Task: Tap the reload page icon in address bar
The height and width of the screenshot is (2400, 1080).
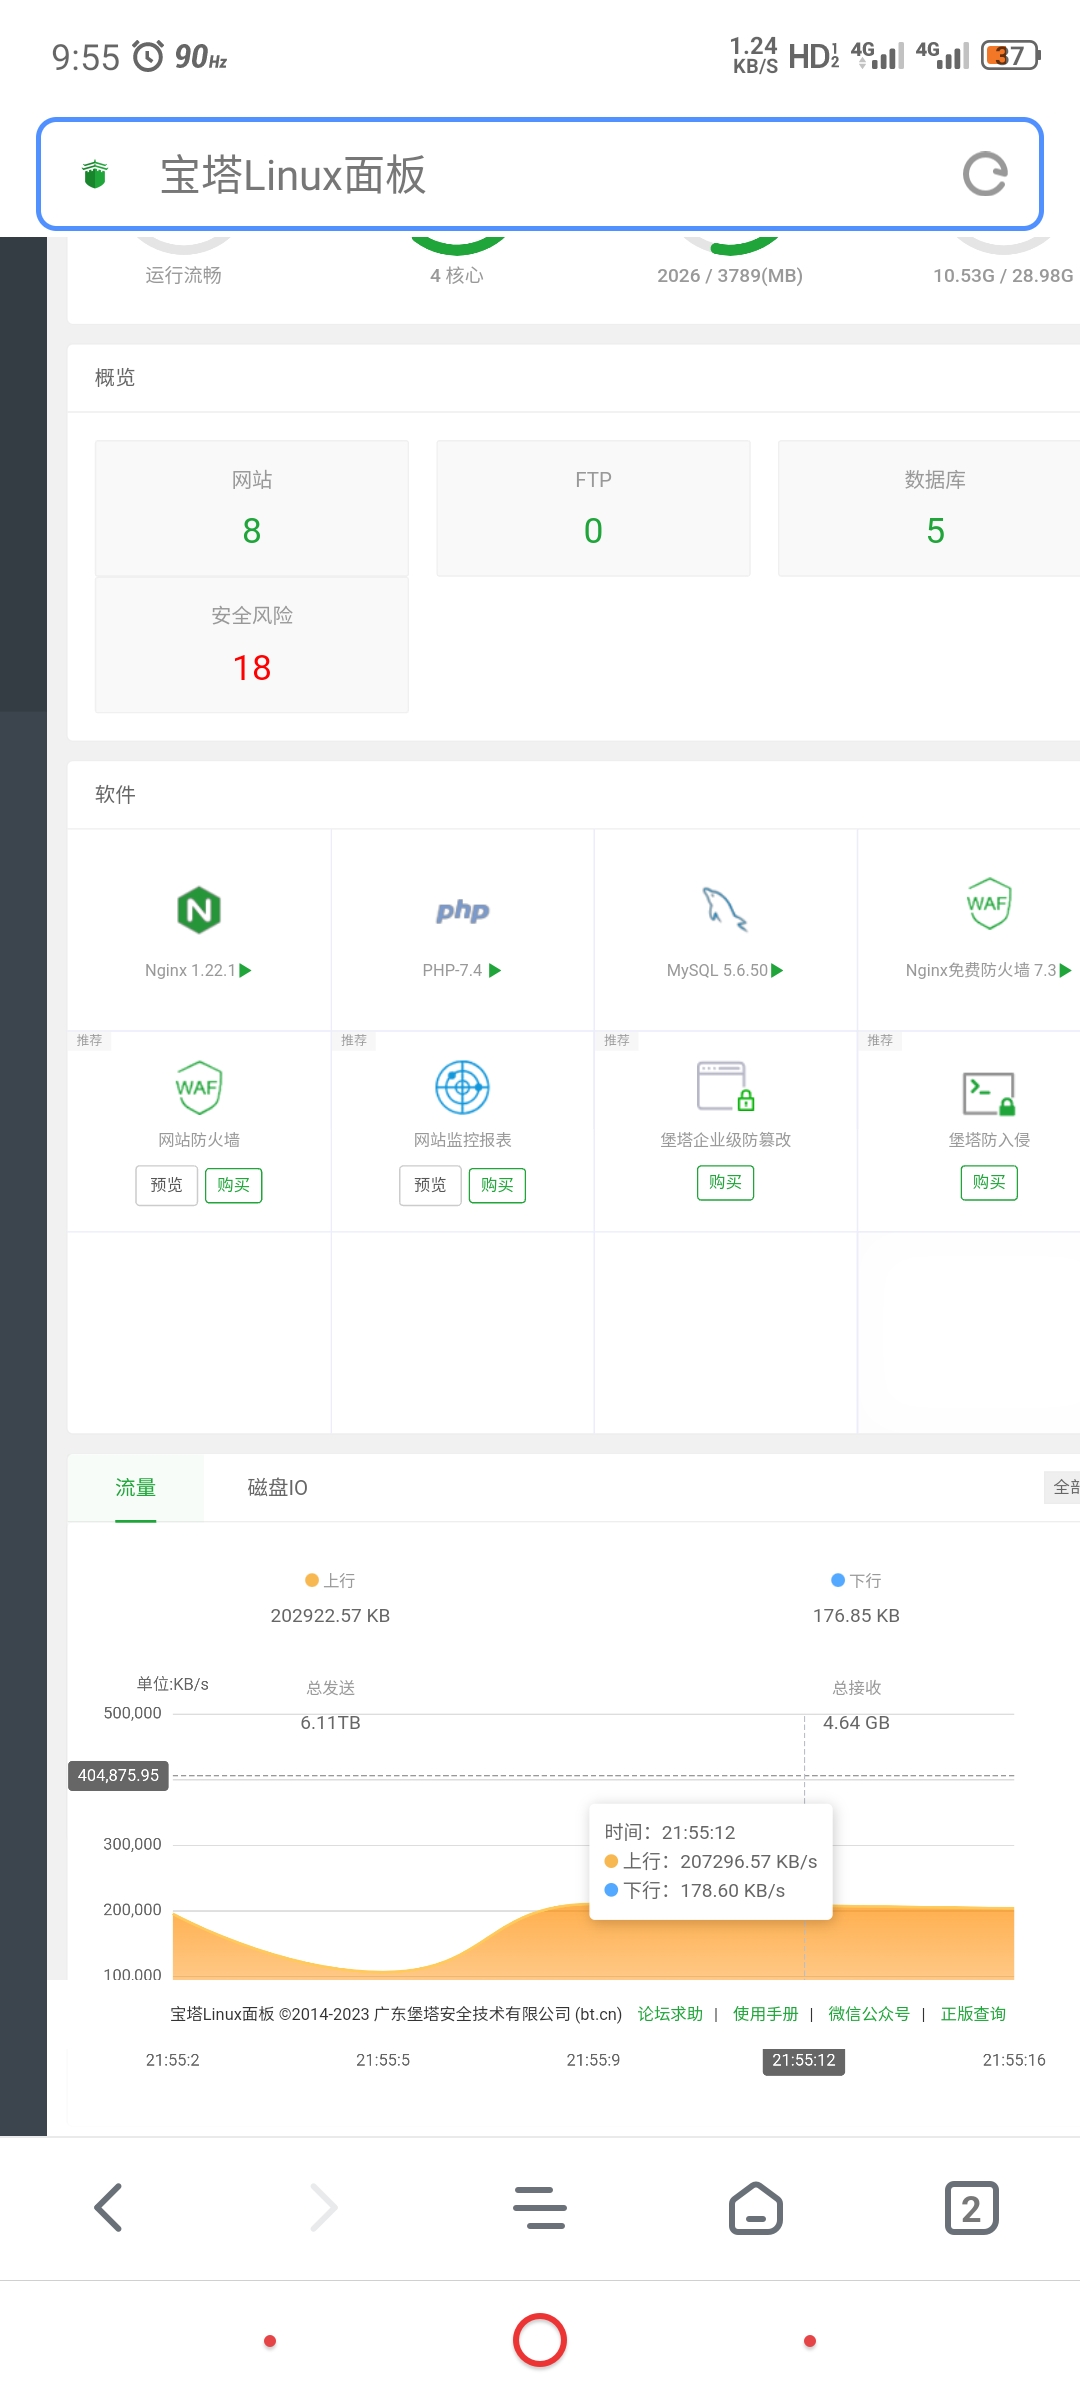Action: pyautogui.click(x=985, y=174)
